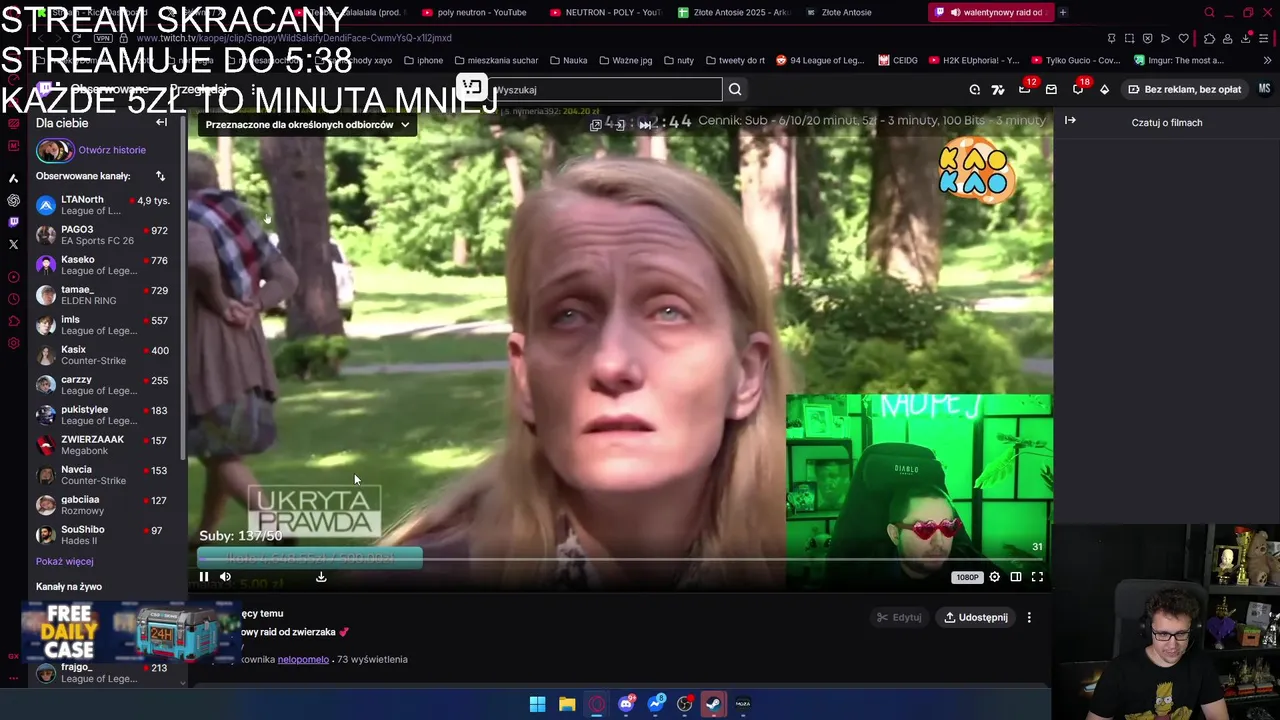Open the LTANorth channel
Screen dimensions: 1280x720
click(x=103, y=205)
